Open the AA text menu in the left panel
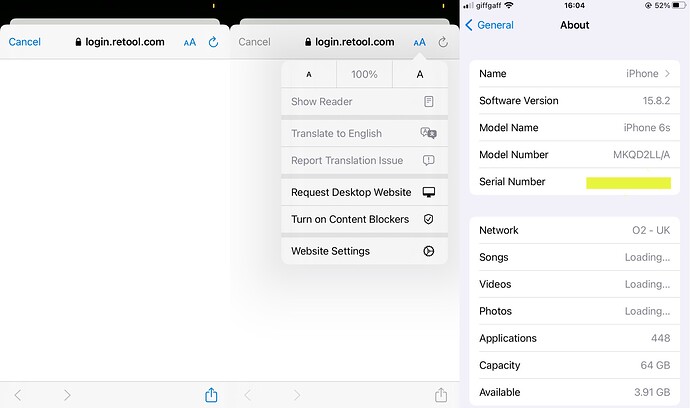This screenshot has height=408, width=690. (x=190, y=42)
